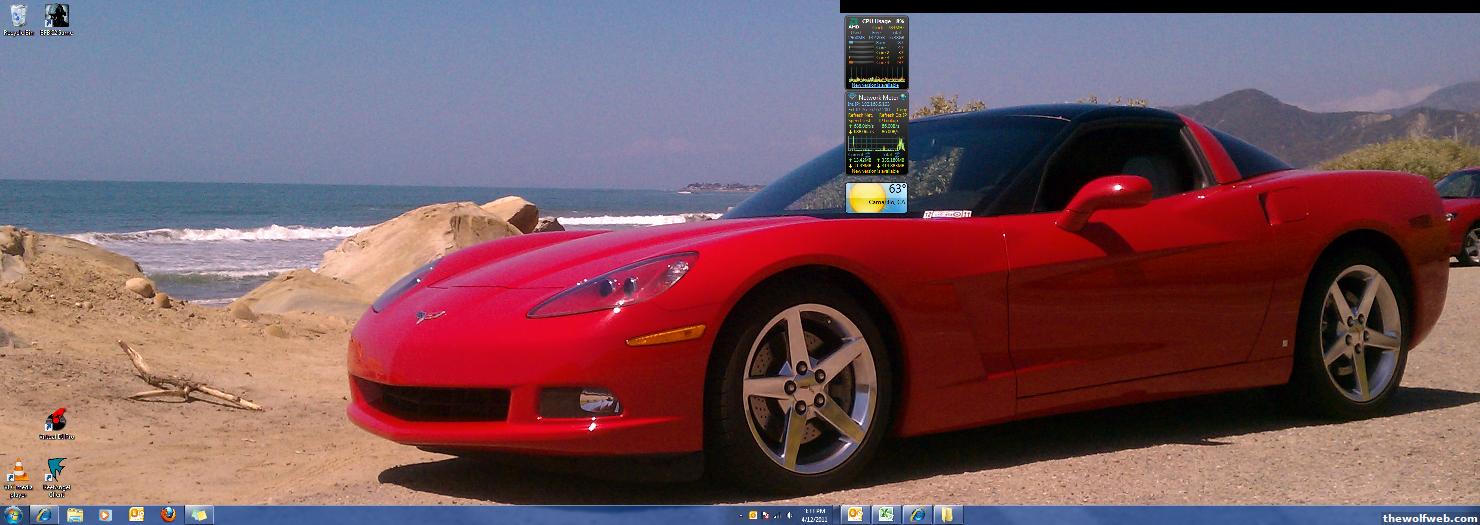This screenshot has width=1480, height=525.
Task: Open Windows Media Player from taskbar
Action: coord(105,515)
